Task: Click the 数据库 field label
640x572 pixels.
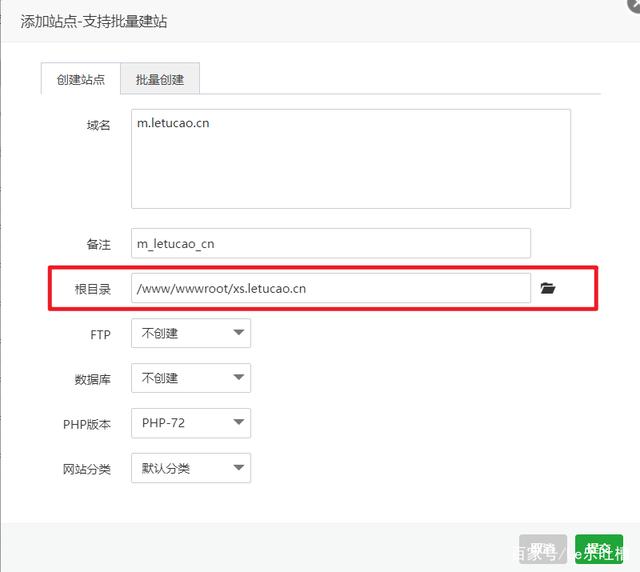Action: (x=92, y=379)
